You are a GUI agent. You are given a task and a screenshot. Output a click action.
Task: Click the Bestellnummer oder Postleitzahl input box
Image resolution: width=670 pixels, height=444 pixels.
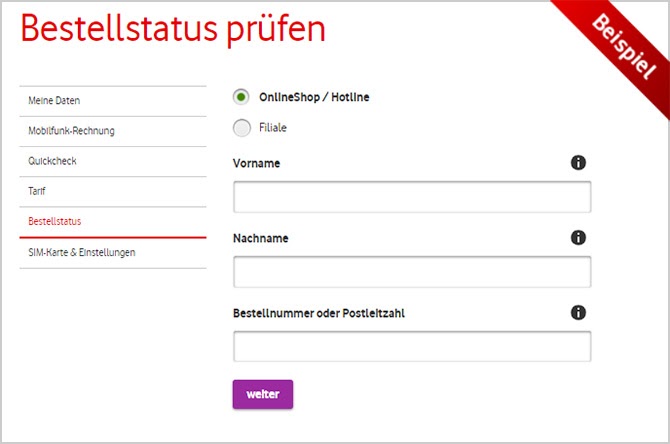tap(412, 347)
